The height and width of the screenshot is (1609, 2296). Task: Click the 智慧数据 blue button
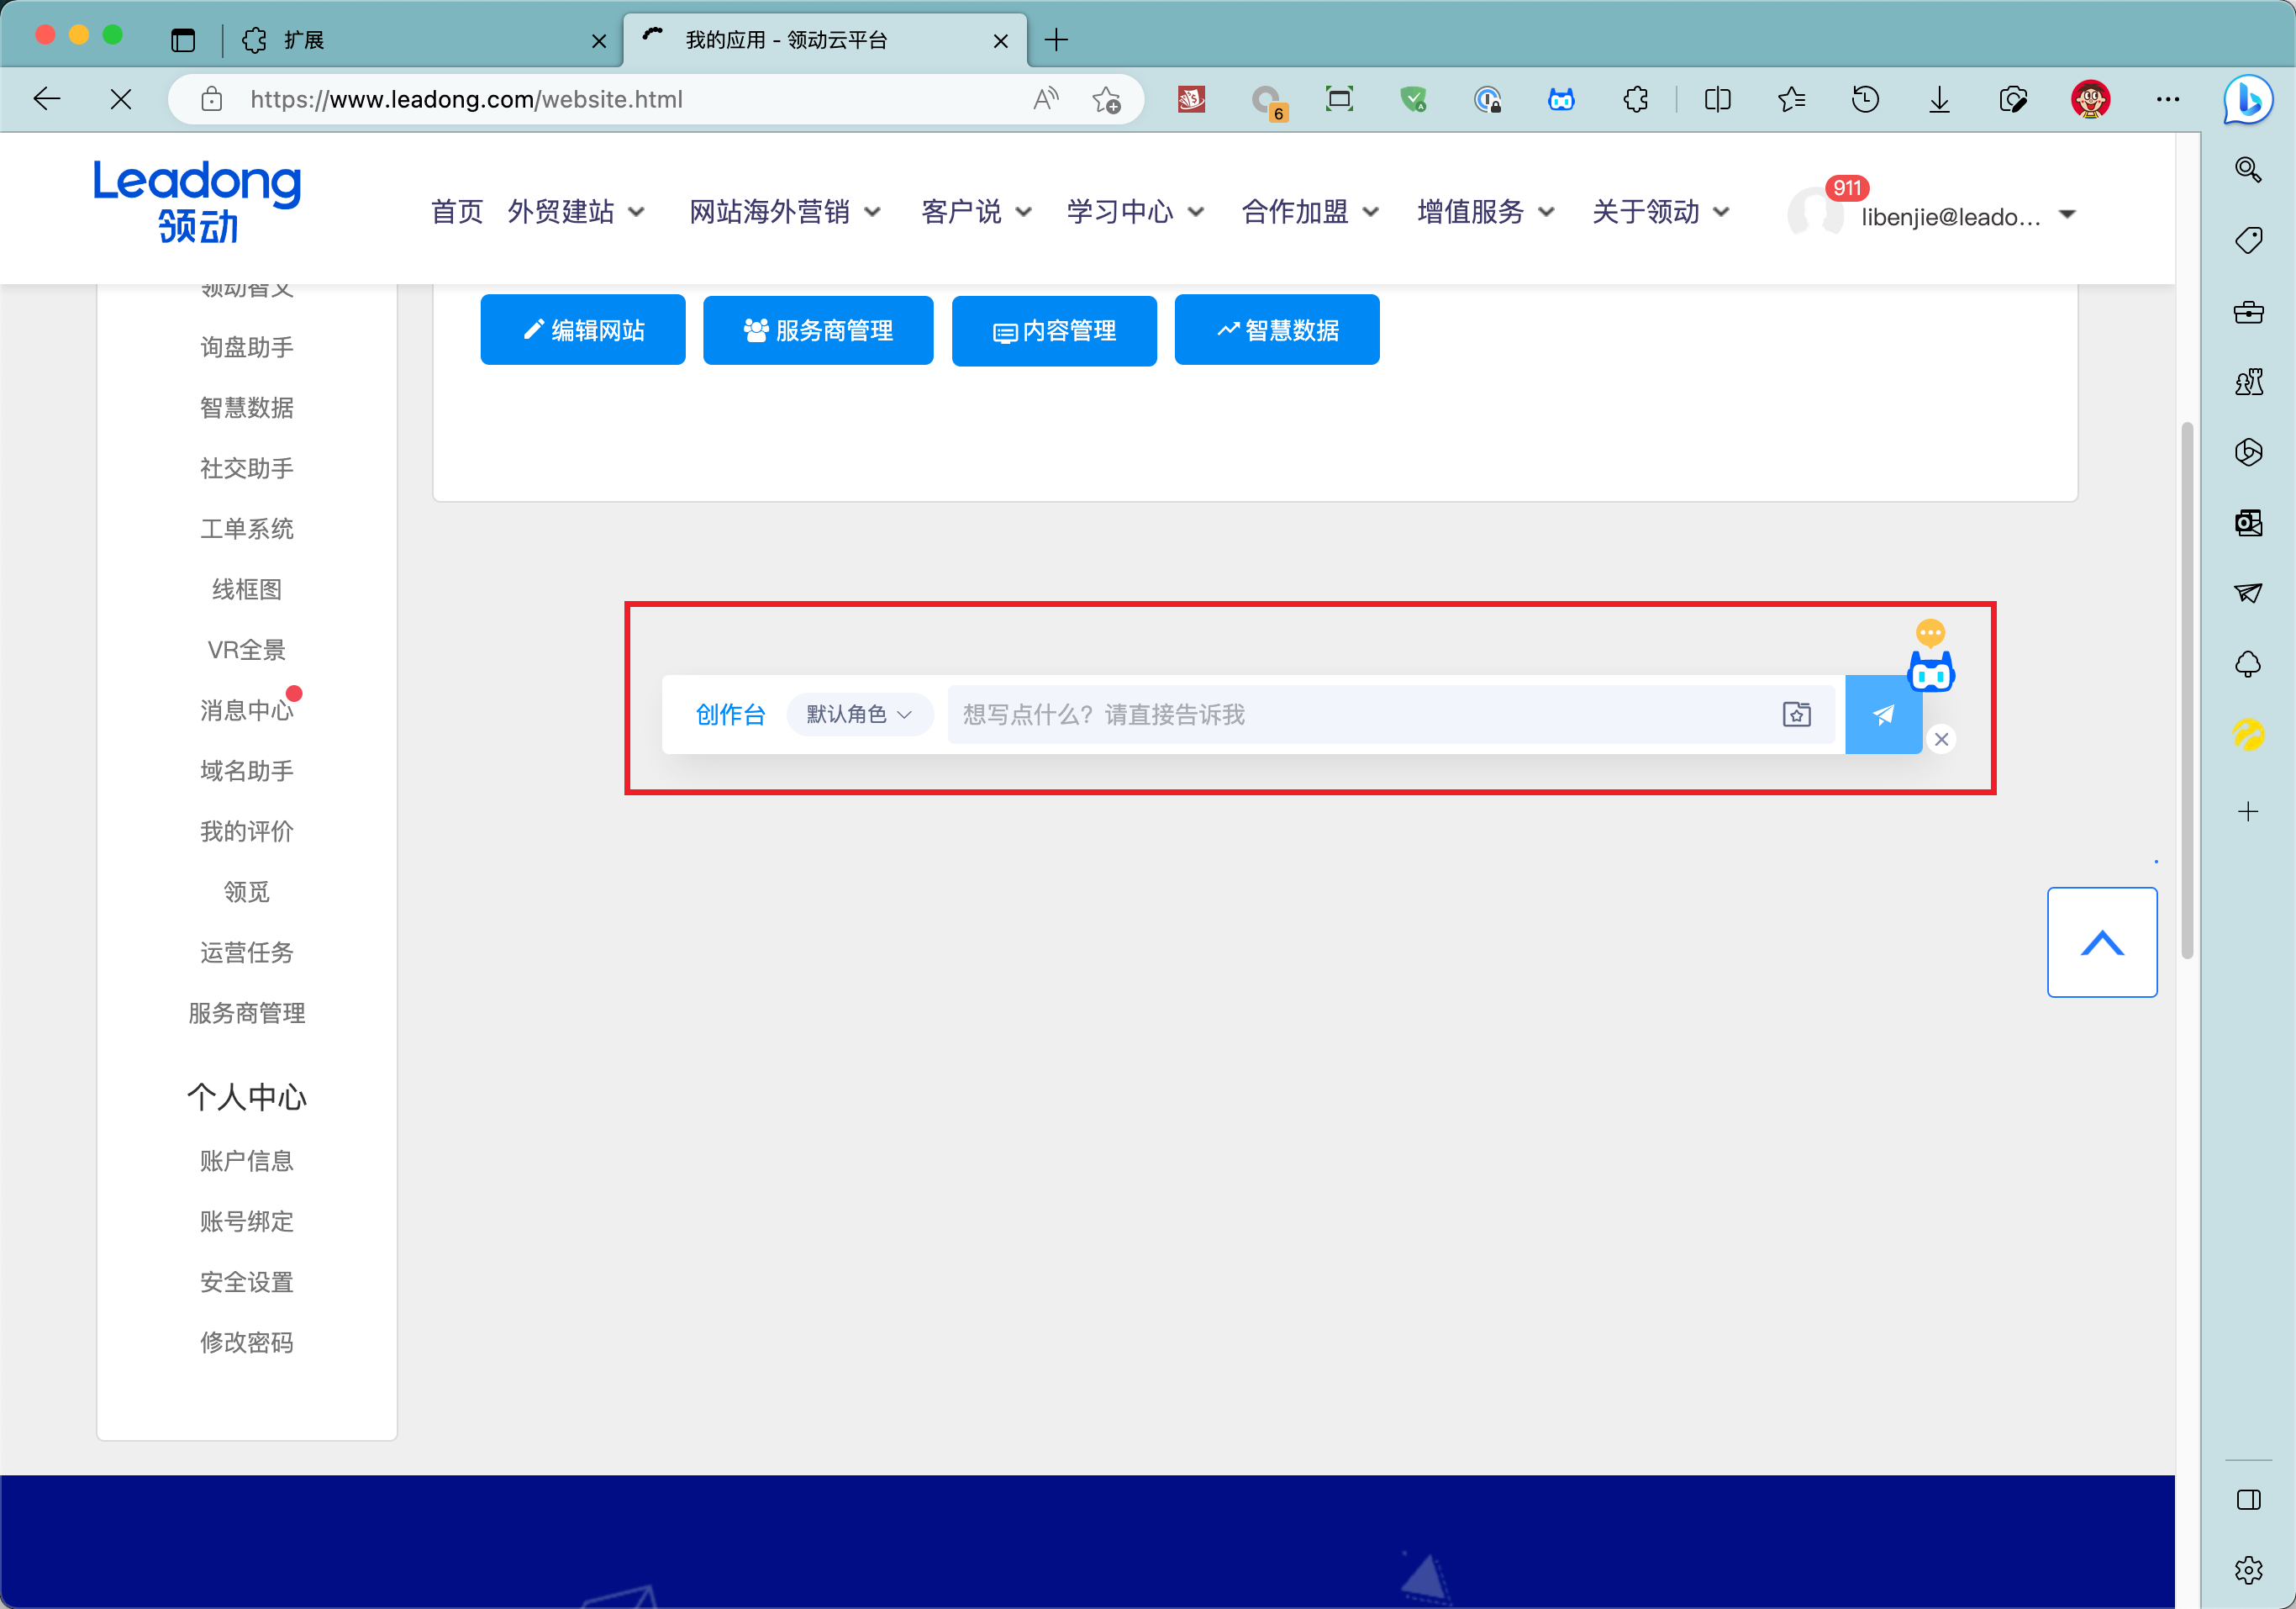[1276, 330]
